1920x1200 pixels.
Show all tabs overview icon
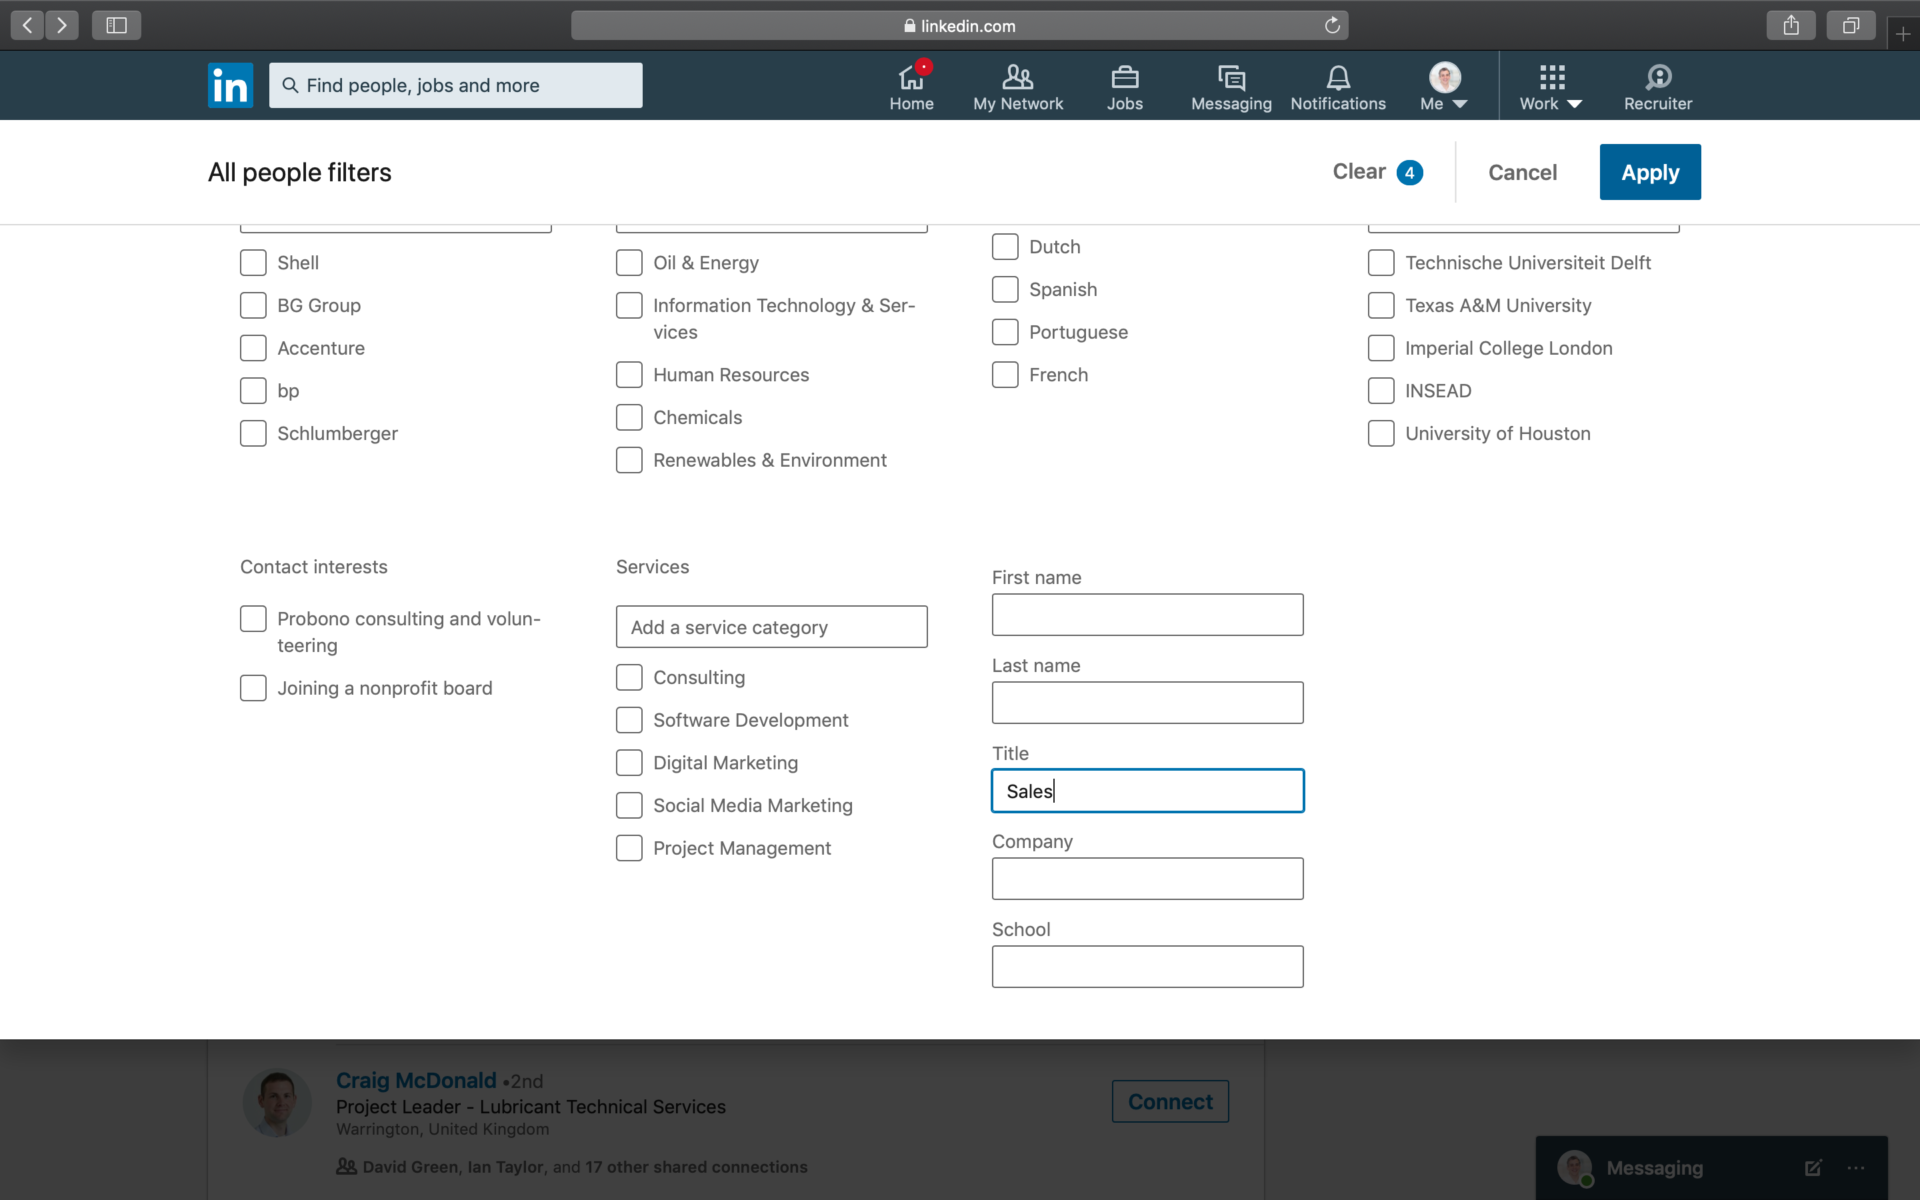click(1851, 25)
